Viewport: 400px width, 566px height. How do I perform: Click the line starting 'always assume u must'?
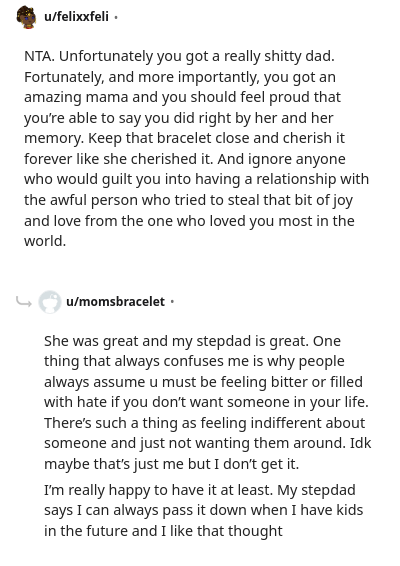(203, 382)
